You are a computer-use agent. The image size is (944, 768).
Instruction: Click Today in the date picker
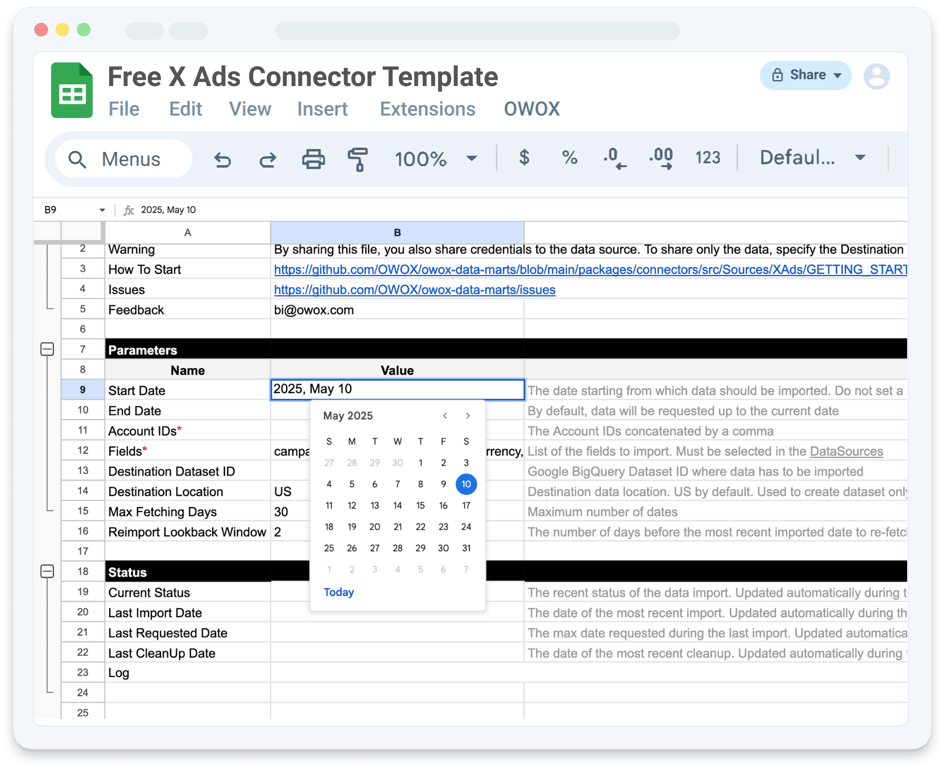point(339,592)
